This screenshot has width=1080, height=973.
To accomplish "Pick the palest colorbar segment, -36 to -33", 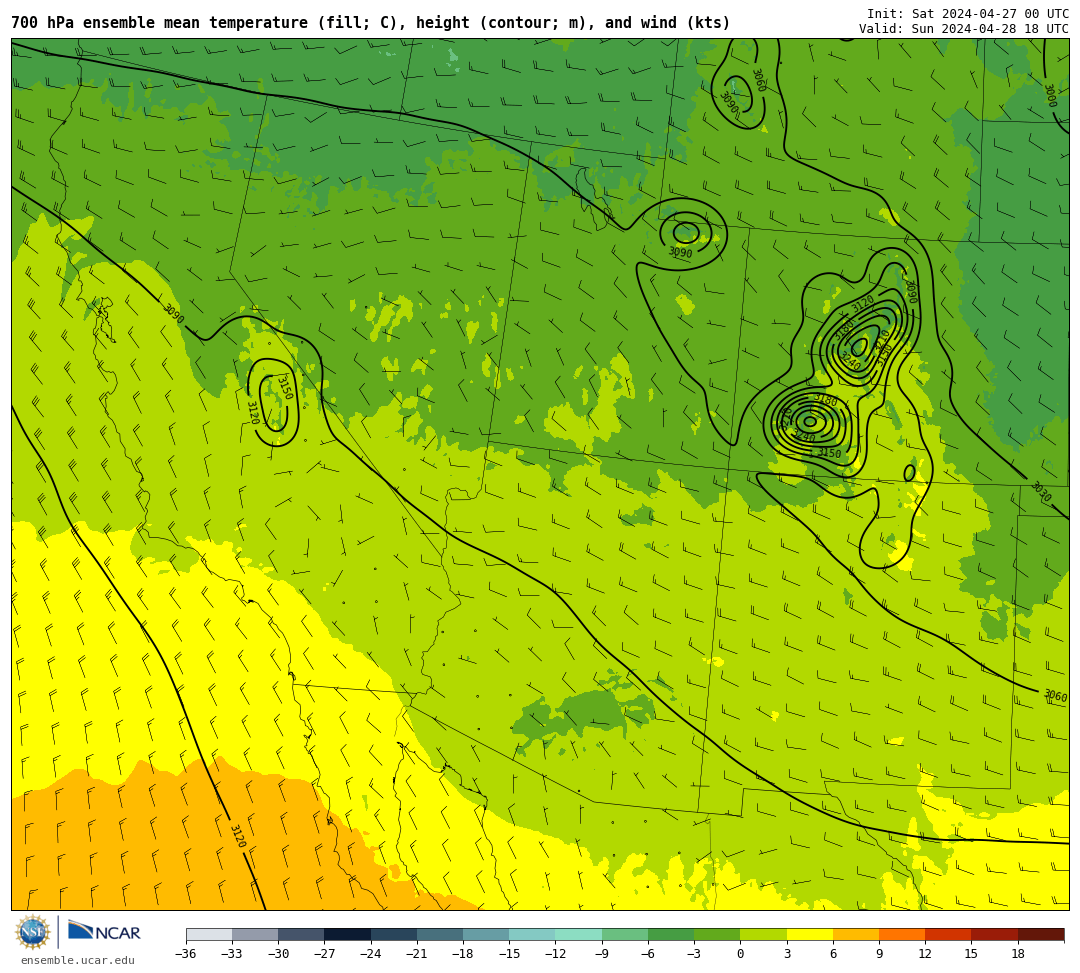I will [209, 934].
